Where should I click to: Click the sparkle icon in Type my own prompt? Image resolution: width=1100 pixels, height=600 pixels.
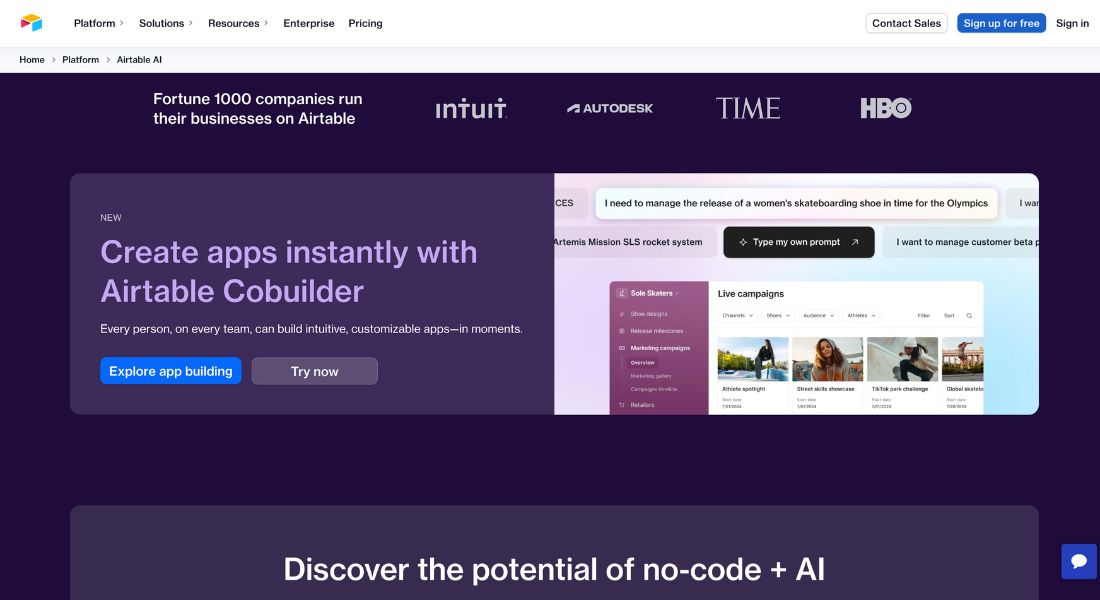[743, 242]
